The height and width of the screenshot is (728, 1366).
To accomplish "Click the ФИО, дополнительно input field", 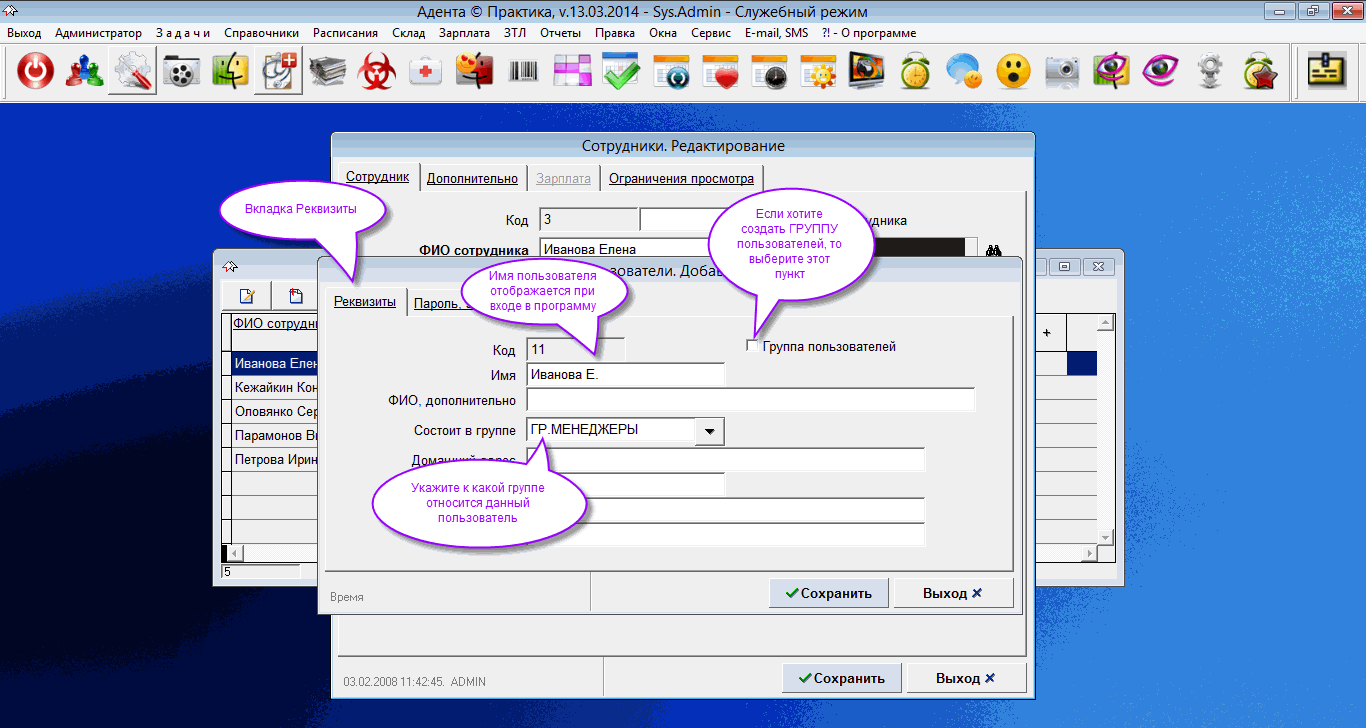I will click(749, 401).
